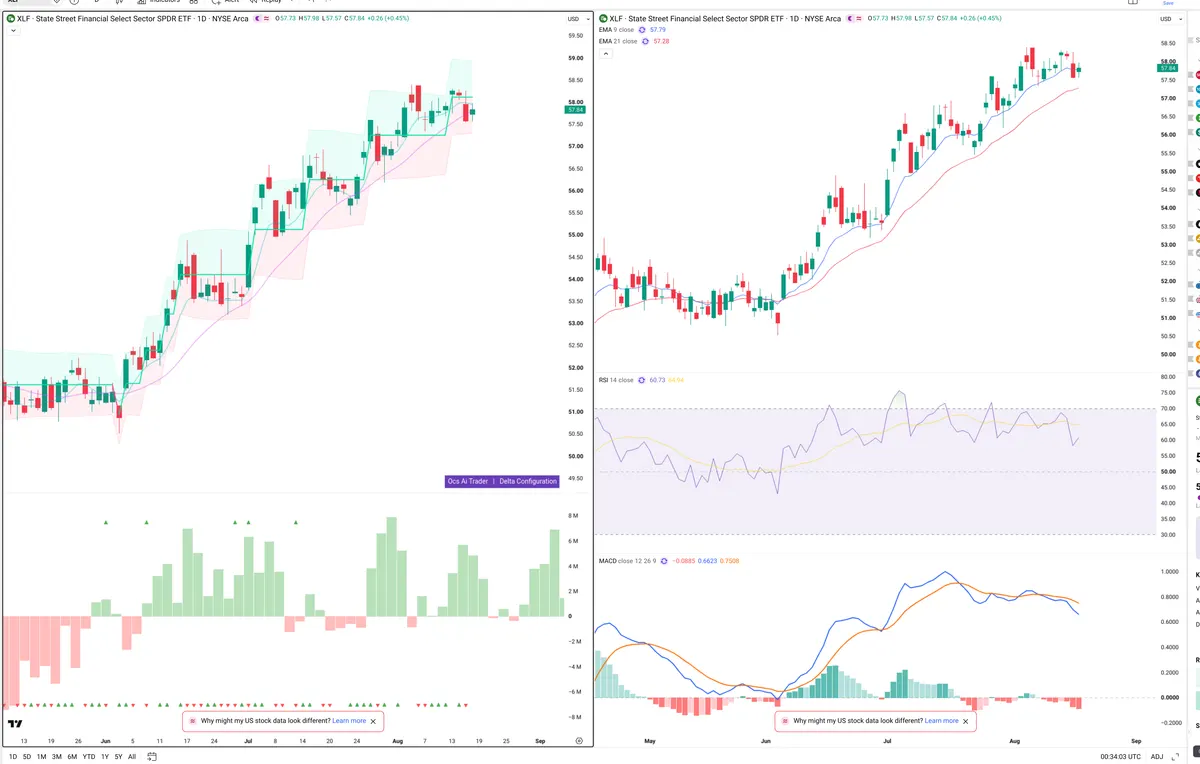Viewport: 1200px width, 764px height.
Task: Open the USD currency dropdown on right chart
Action: (1169, 18)
